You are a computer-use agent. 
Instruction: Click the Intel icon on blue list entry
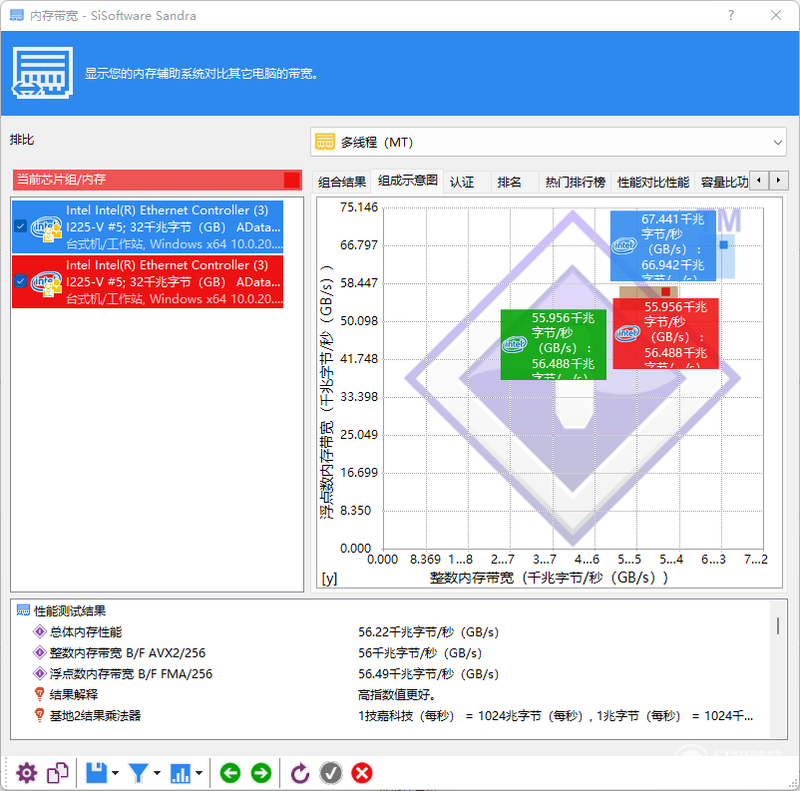tap(46, 228)
